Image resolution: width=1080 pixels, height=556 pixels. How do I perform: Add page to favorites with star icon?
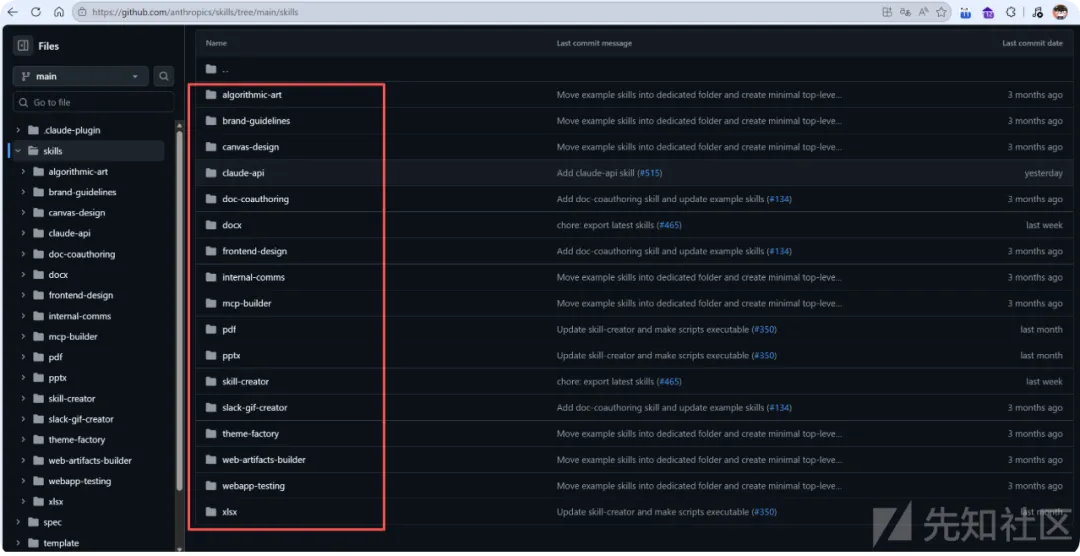pos(941,12)
